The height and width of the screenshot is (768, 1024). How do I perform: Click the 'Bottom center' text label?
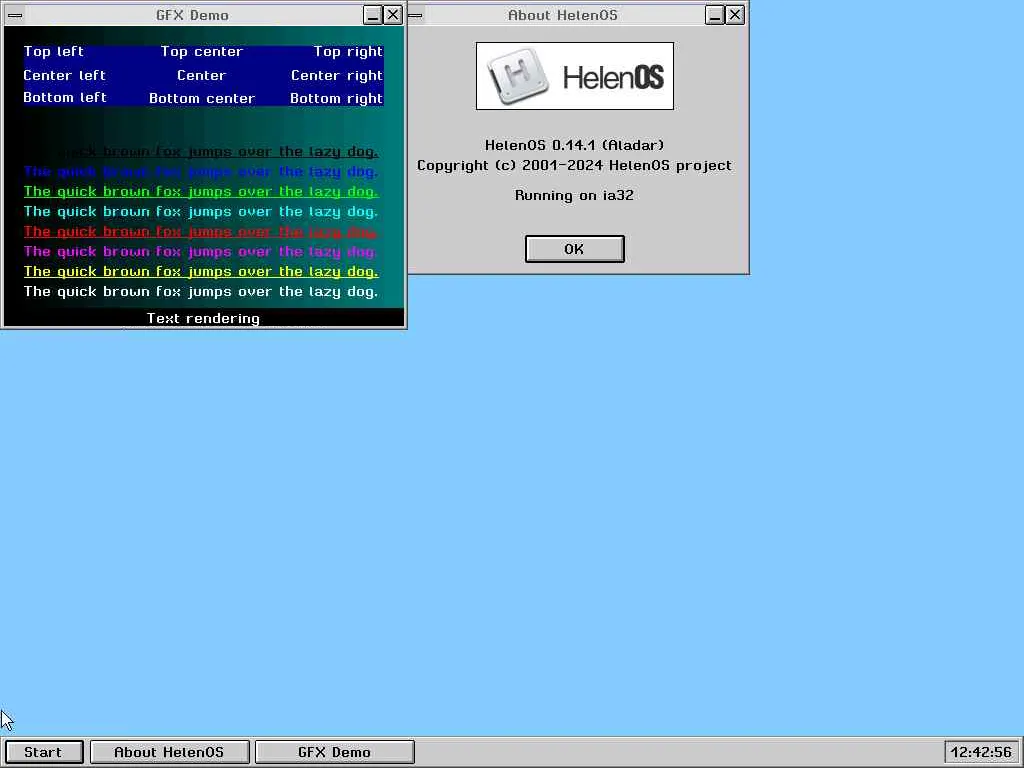coord(202,98)
